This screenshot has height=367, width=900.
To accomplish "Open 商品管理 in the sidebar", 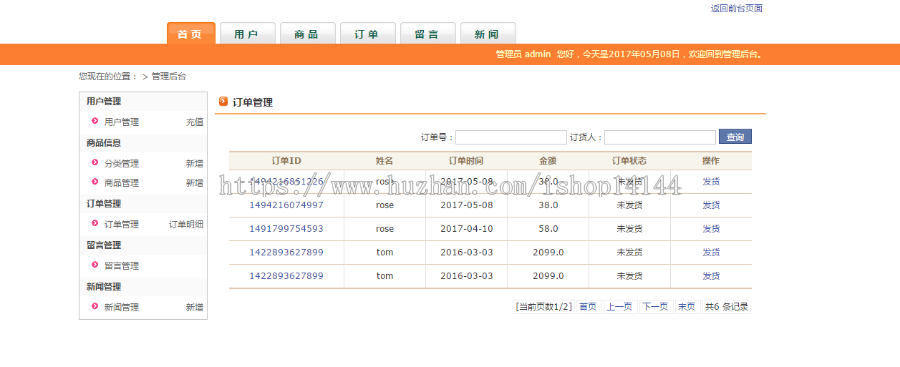I will [122, 183].
